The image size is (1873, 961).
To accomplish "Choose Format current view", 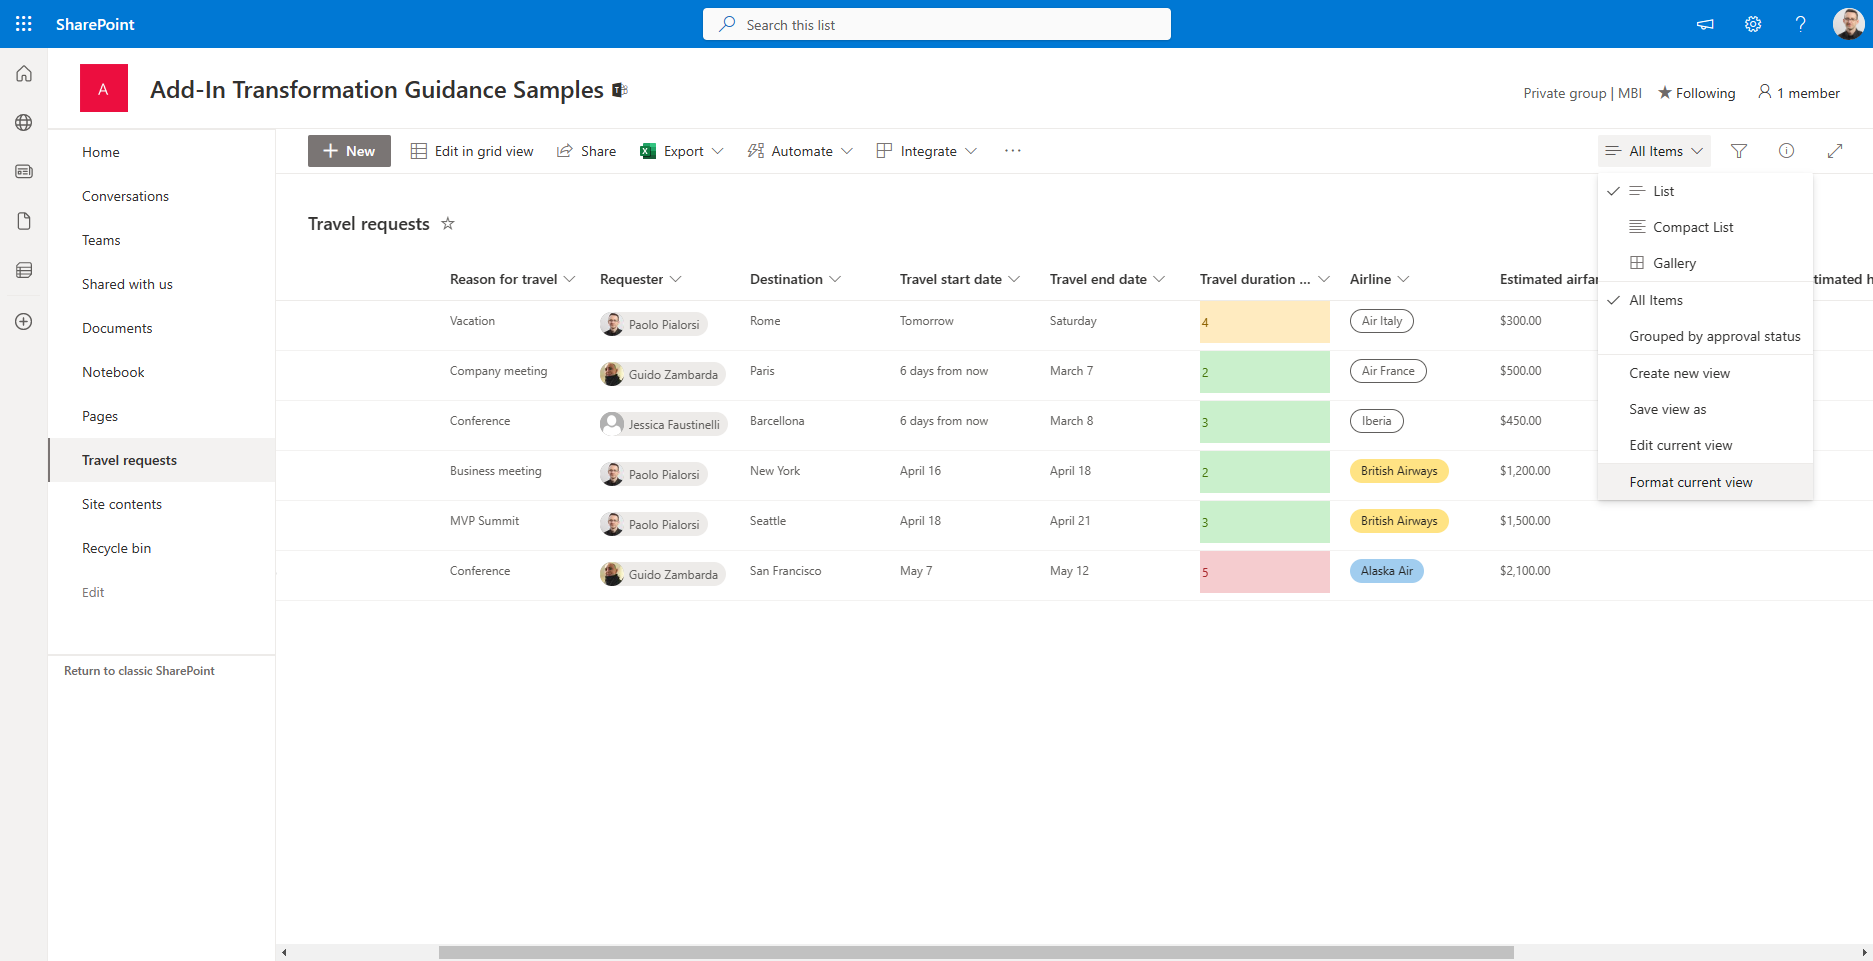I will tap(1690, 482).
